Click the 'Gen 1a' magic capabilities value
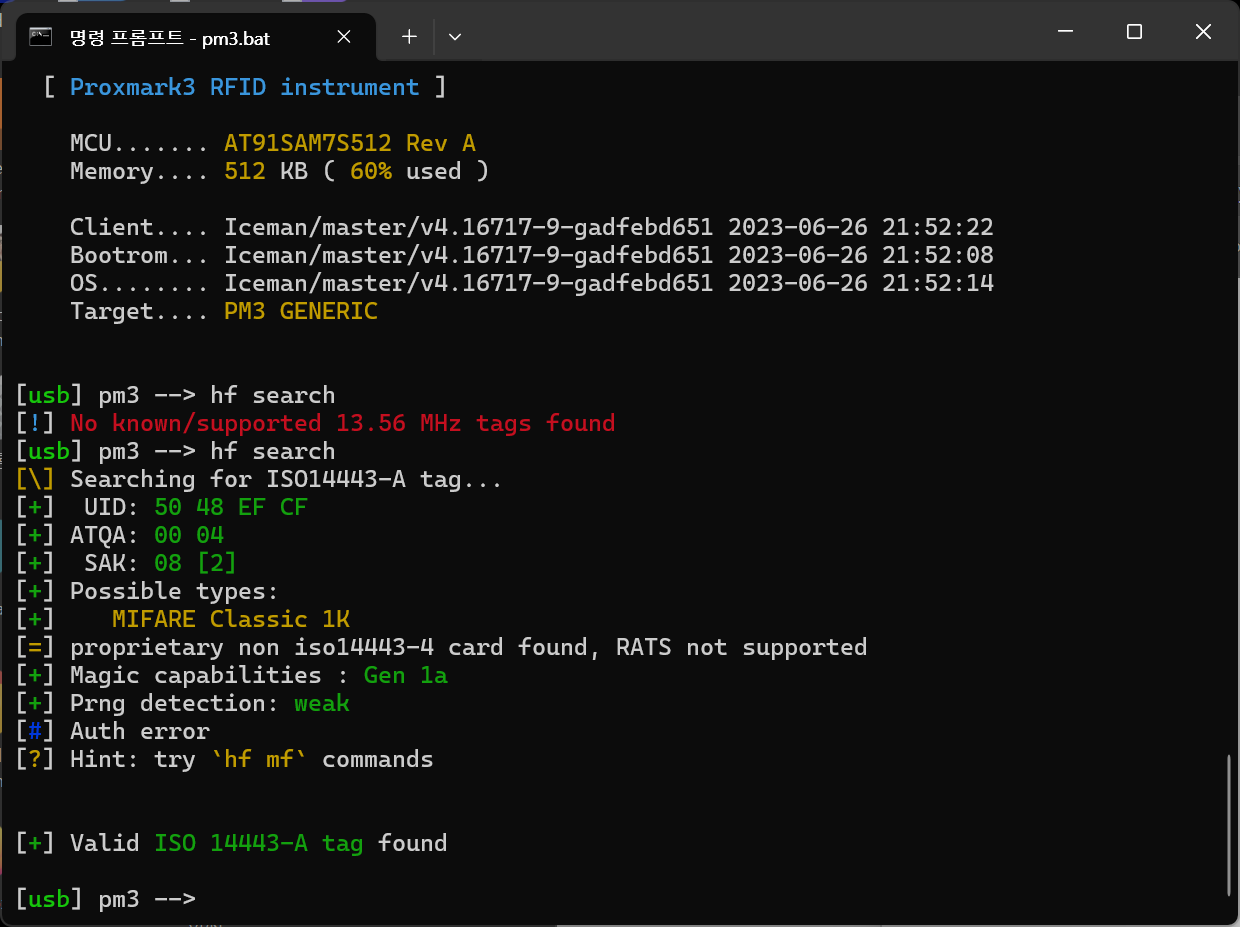The height and width of the screenshot is (927, 1240). (x=405, y=675)
